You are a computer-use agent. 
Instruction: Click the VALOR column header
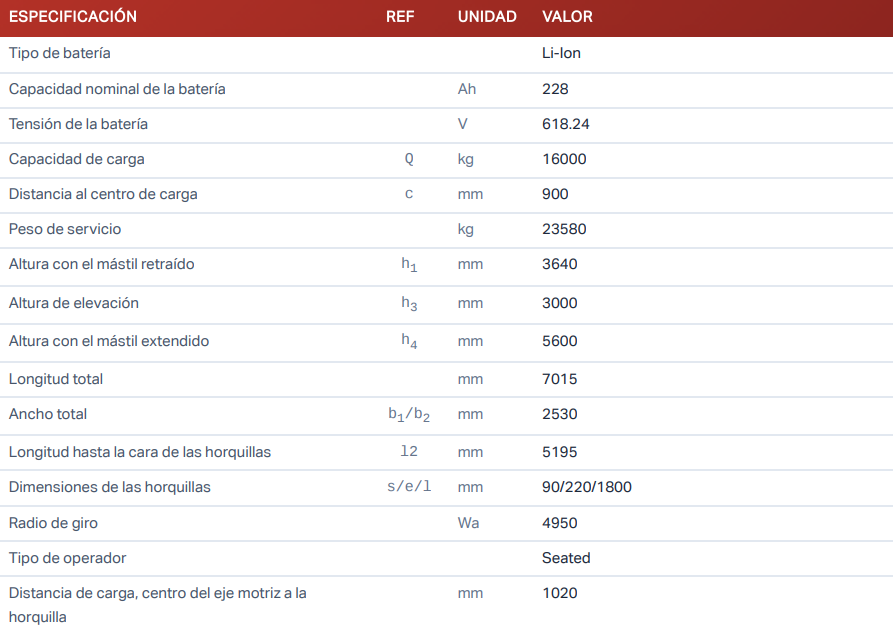coord(567,17)
